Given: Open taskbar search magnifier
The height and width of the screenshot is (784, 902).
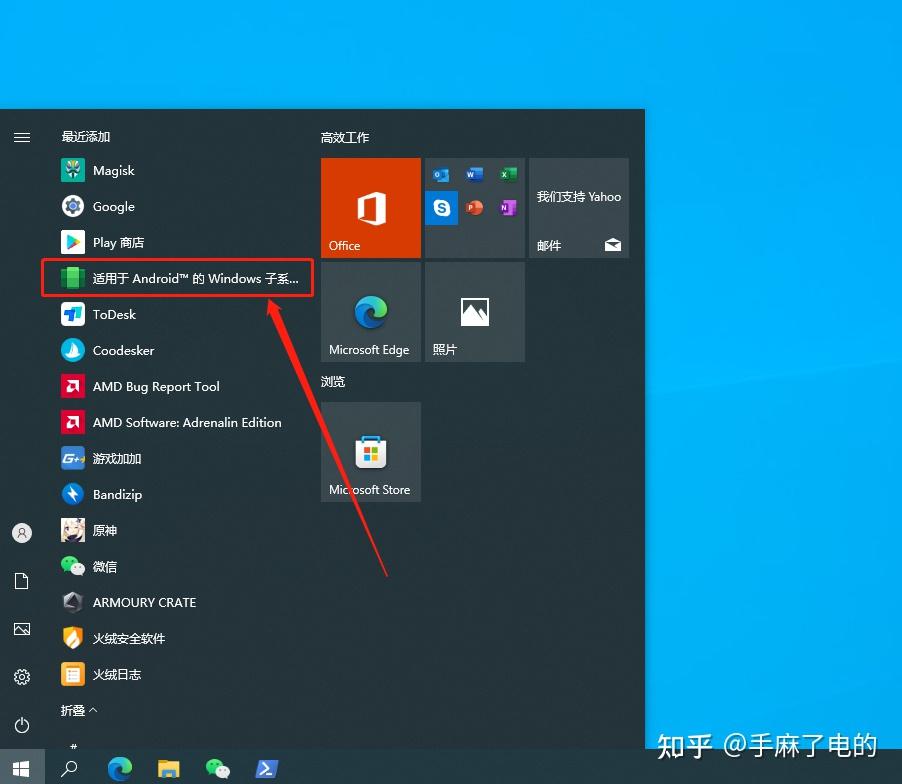Looking at the screenshot, I should click(x=69, y=768).
